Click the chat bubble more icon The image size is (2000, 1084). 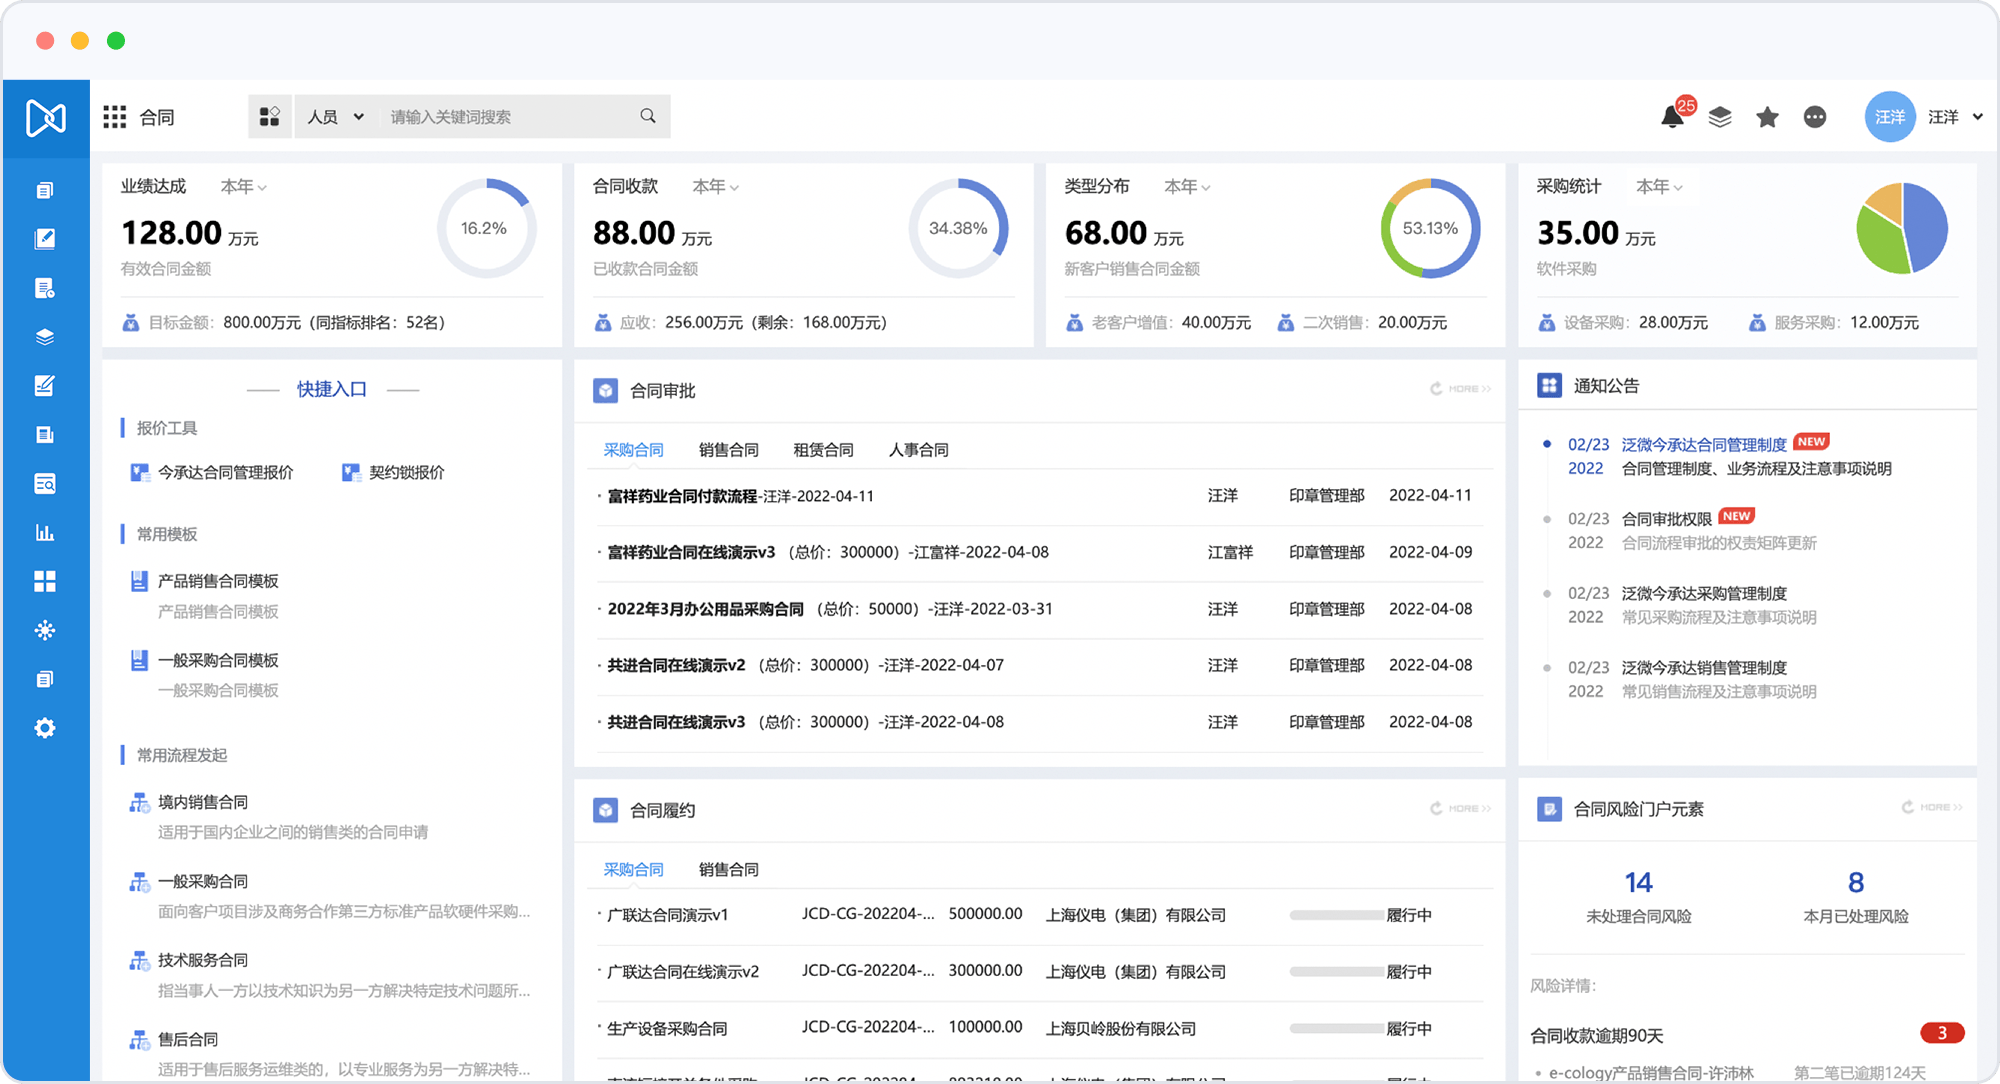point(1815,117)
